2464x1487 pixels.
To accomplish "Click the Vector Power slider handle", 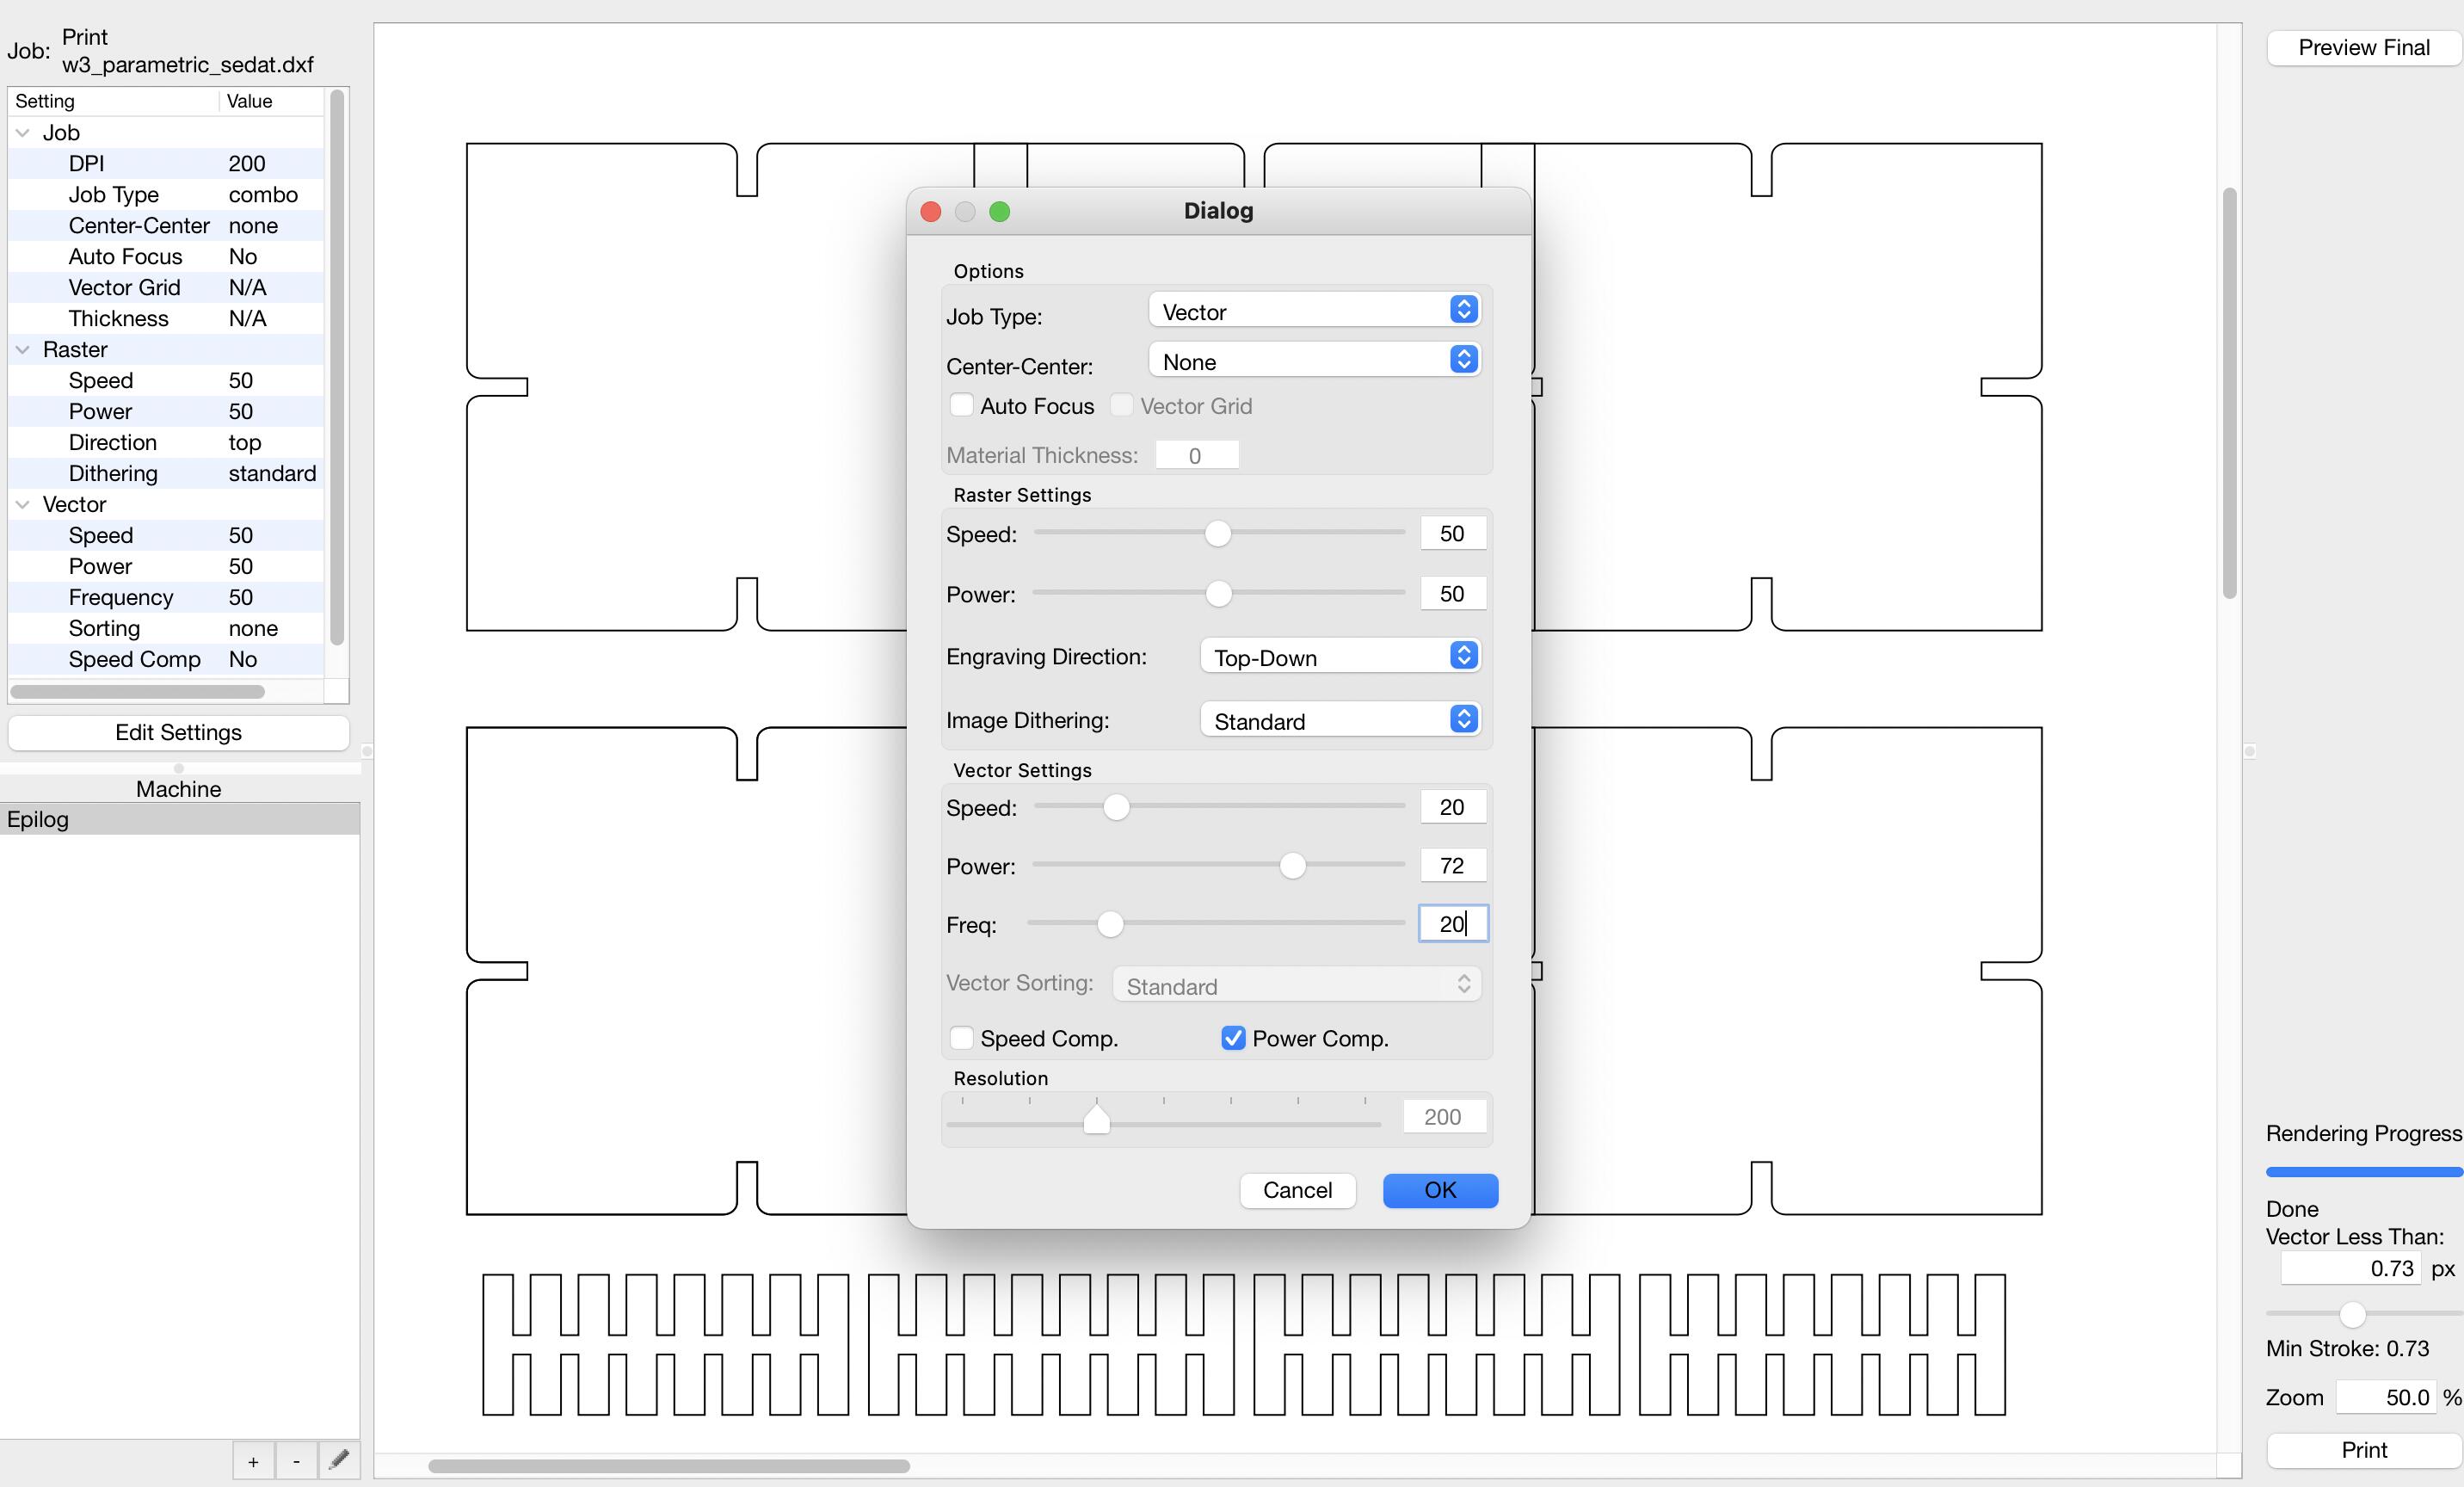I will coord(1293,866).
